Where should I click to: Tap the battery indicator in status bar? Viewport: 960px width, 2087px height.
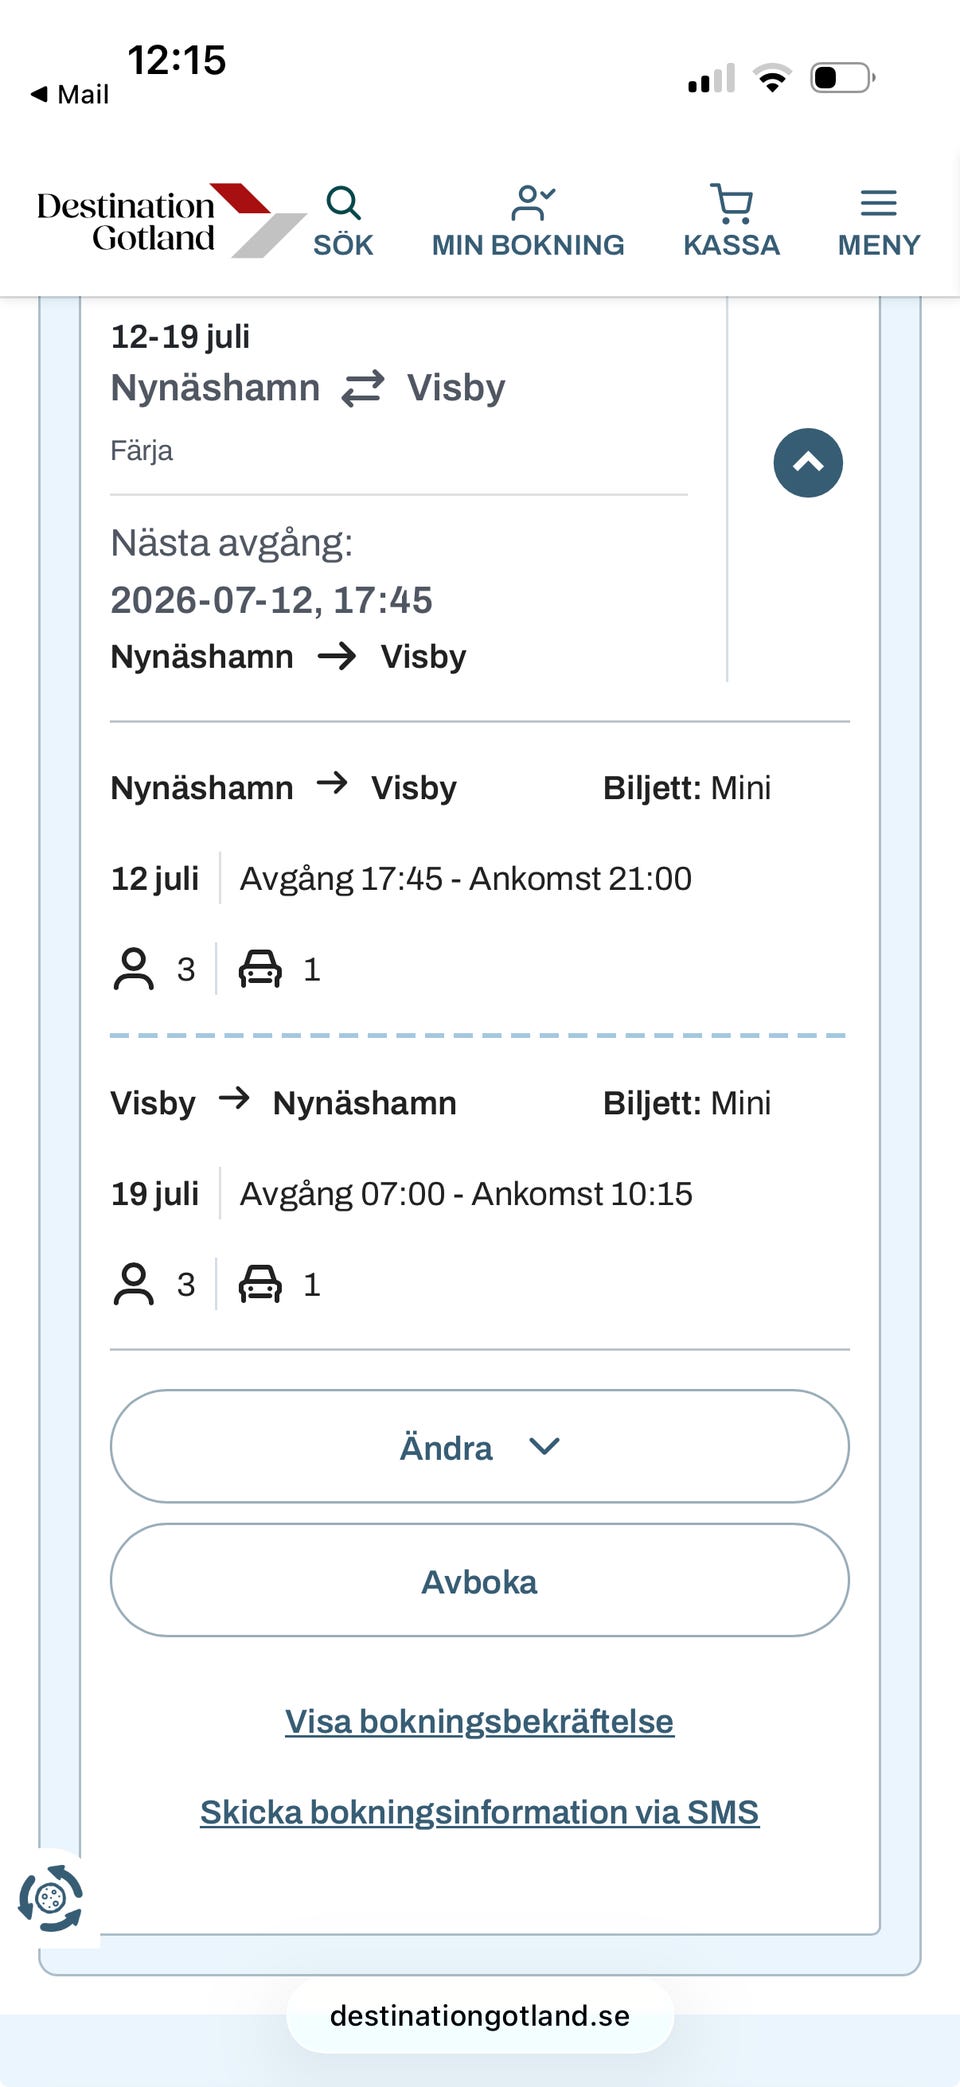pos(843,77)
